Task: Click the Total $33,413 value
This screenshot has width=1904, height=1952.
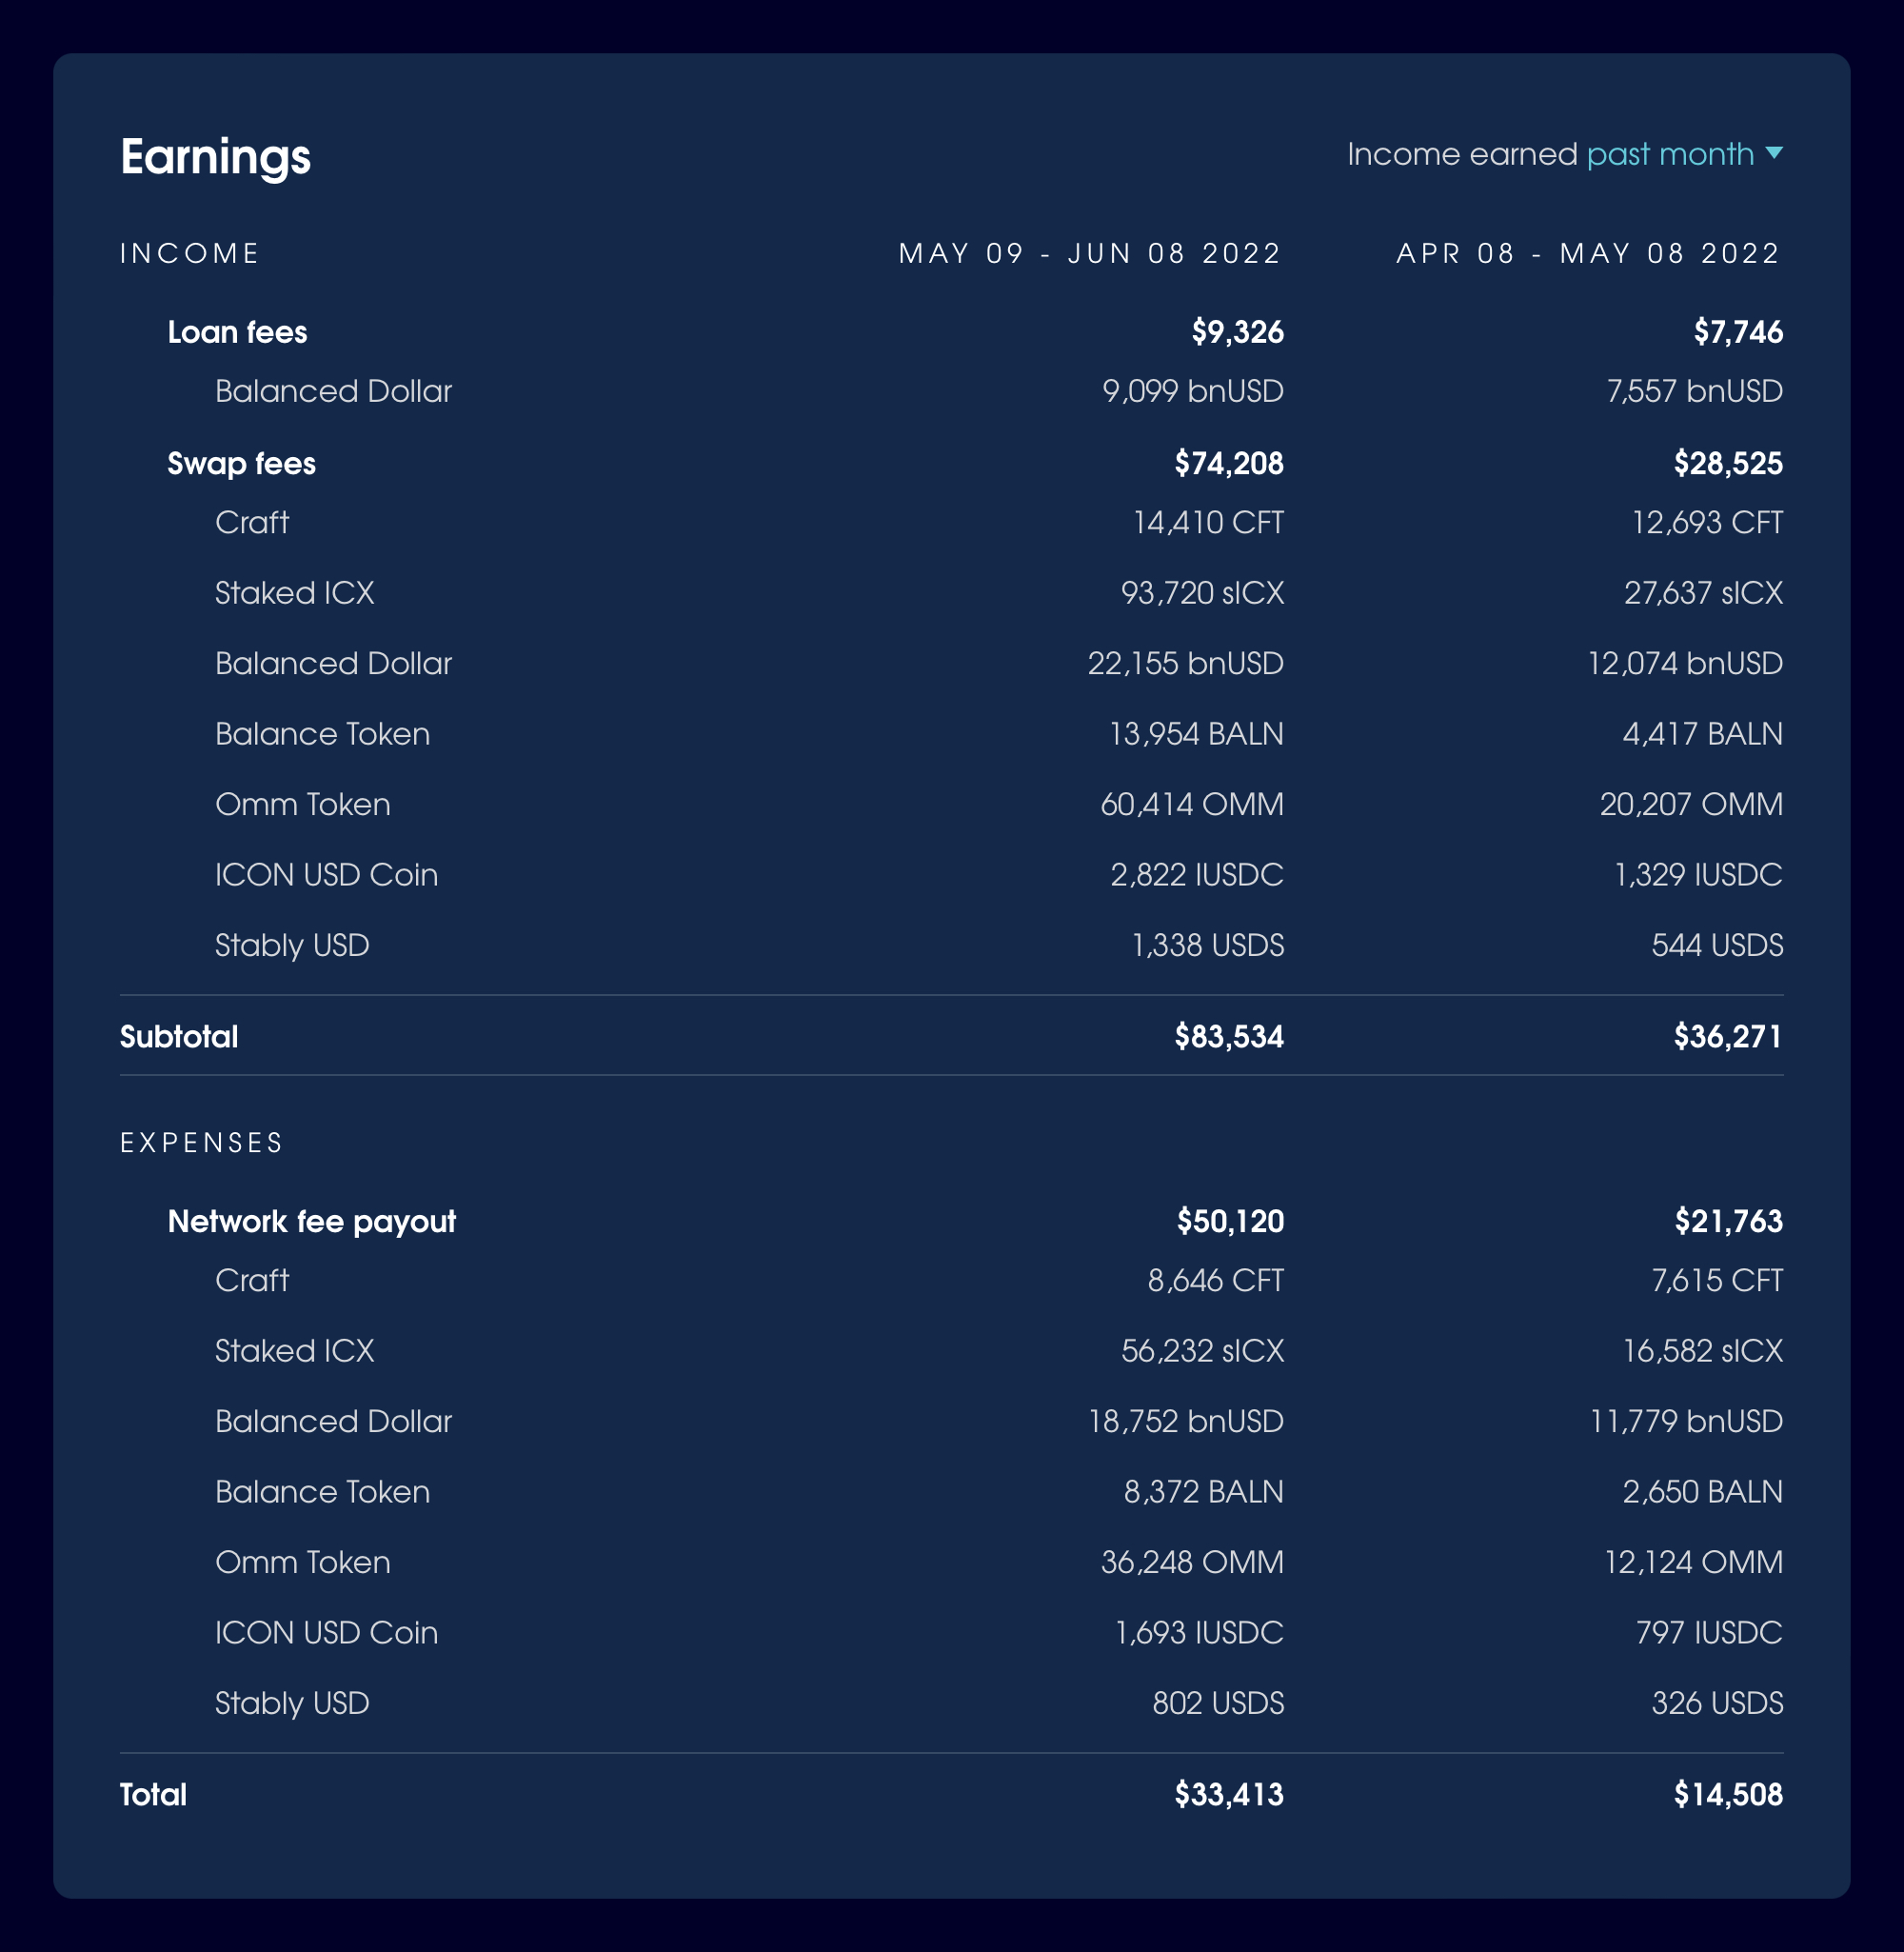Action: point(1228,1794)
